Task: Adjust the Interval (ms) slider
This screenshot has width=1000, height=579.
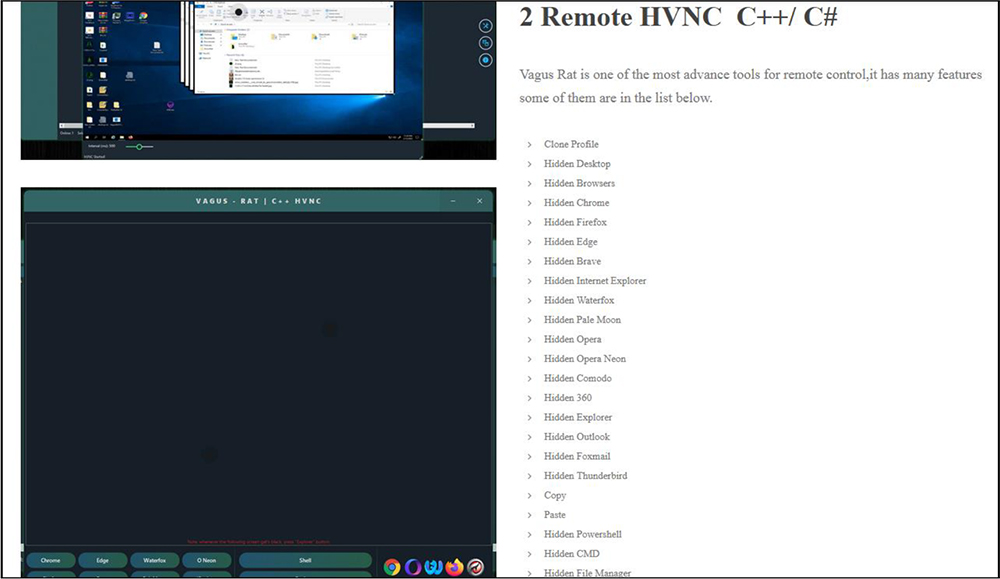Action: (139, 147)
